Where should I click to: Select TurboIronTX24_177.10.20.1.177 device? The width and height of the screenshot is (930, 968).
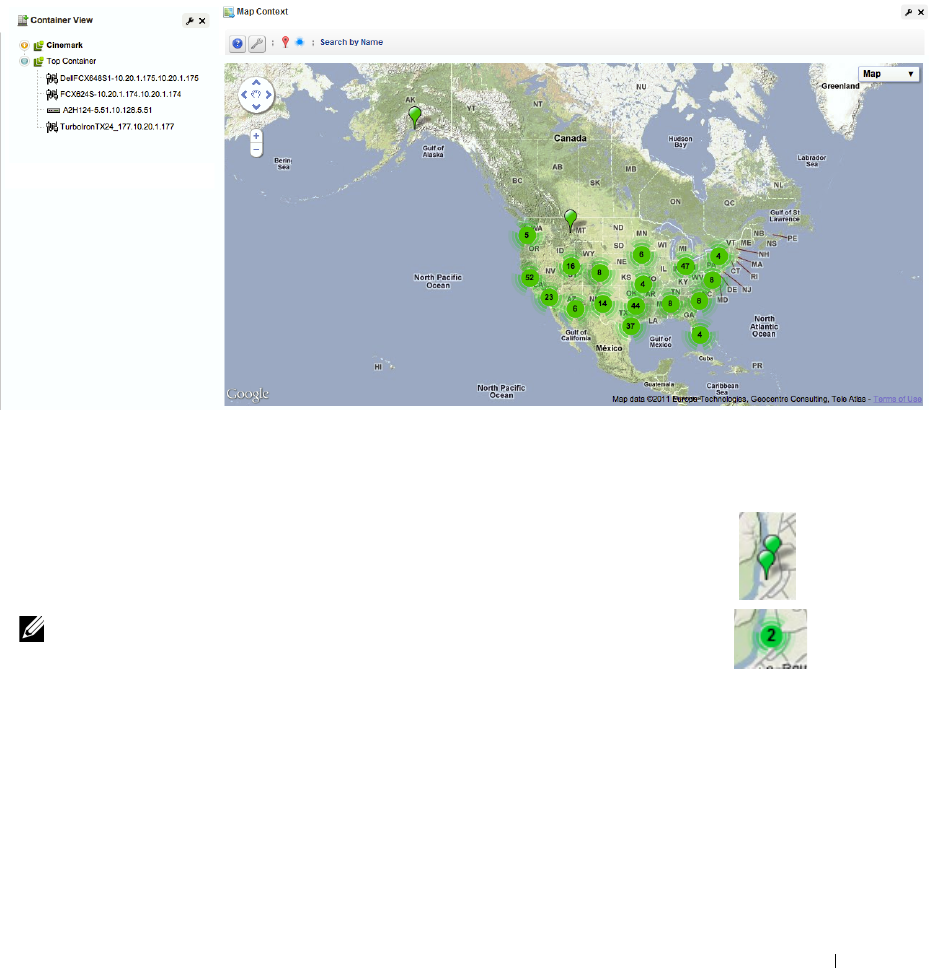(x=117, y=127)
